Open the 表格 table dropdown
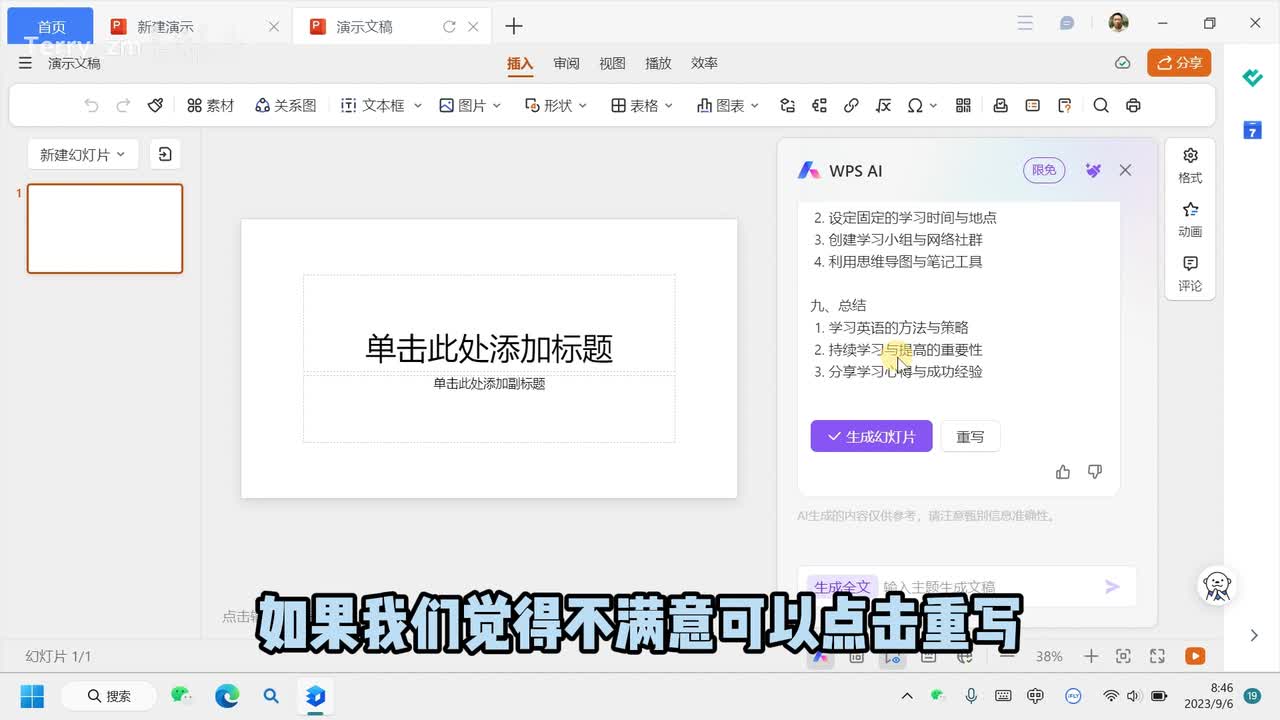 tap(642, 105)
